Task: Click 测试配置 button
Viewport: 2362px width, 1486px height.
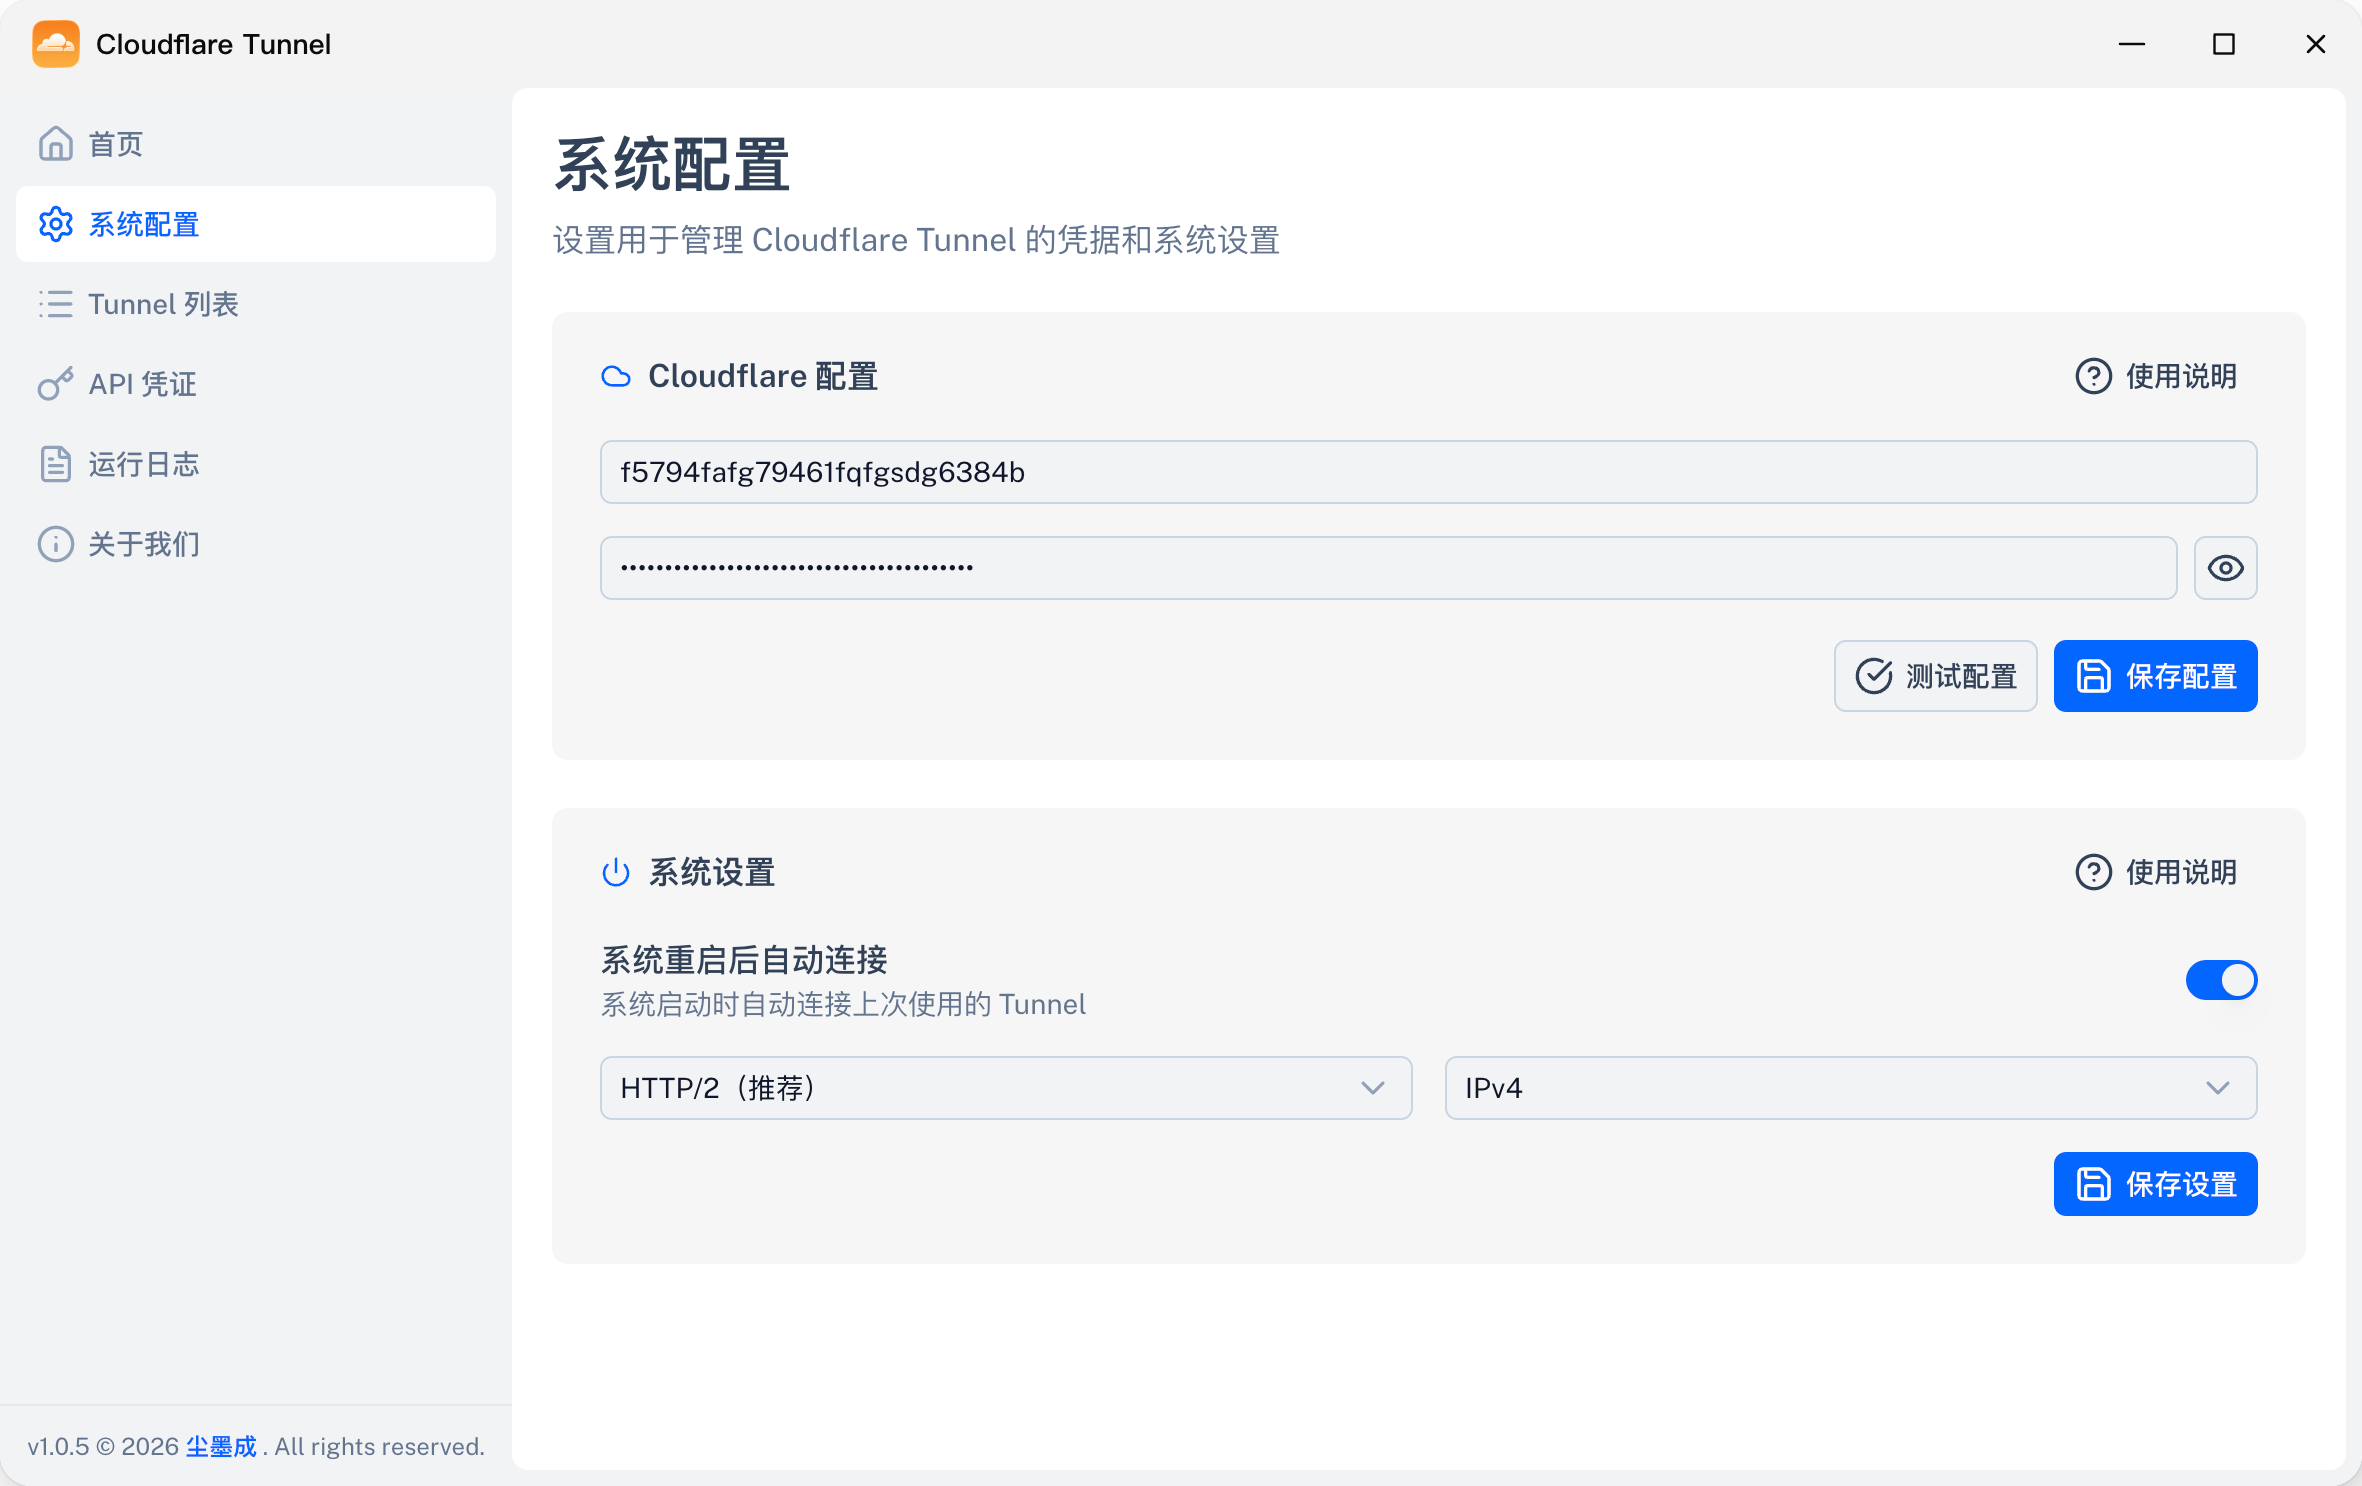Action: tap(1935, 676)
